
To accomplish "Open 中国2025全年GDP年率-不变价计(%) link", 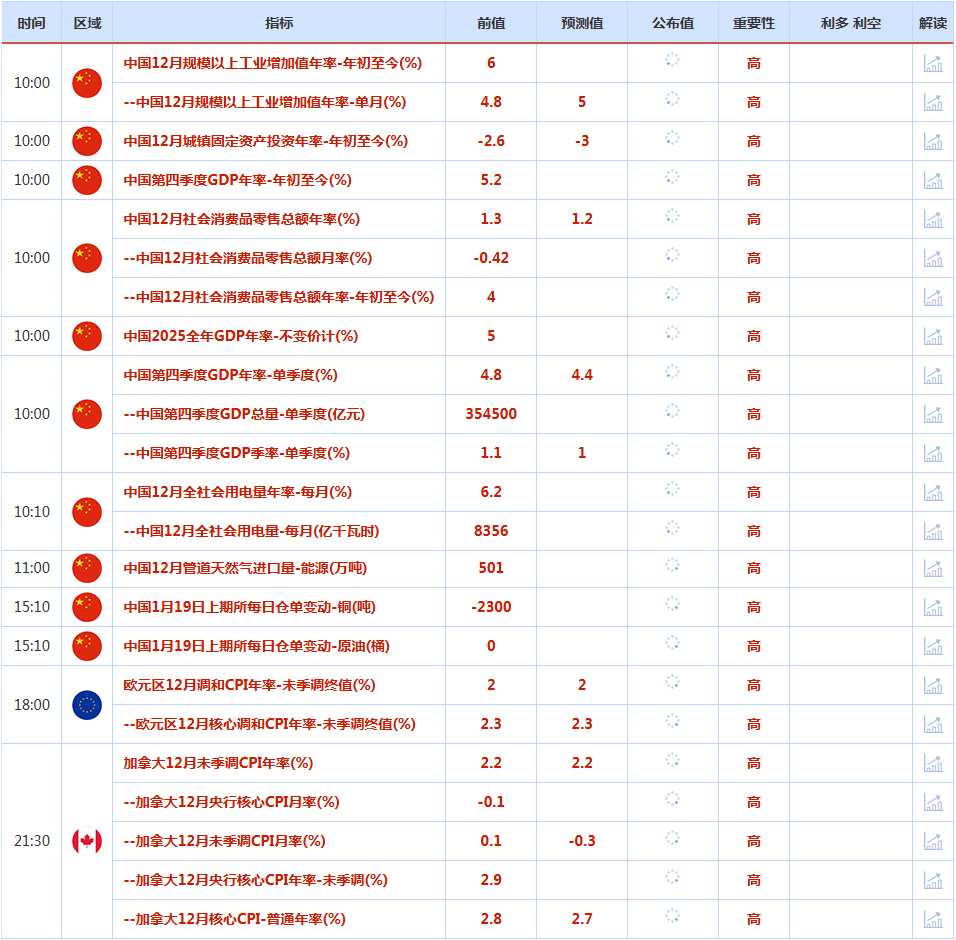I will pyautogui.click(x=241, y=336).
